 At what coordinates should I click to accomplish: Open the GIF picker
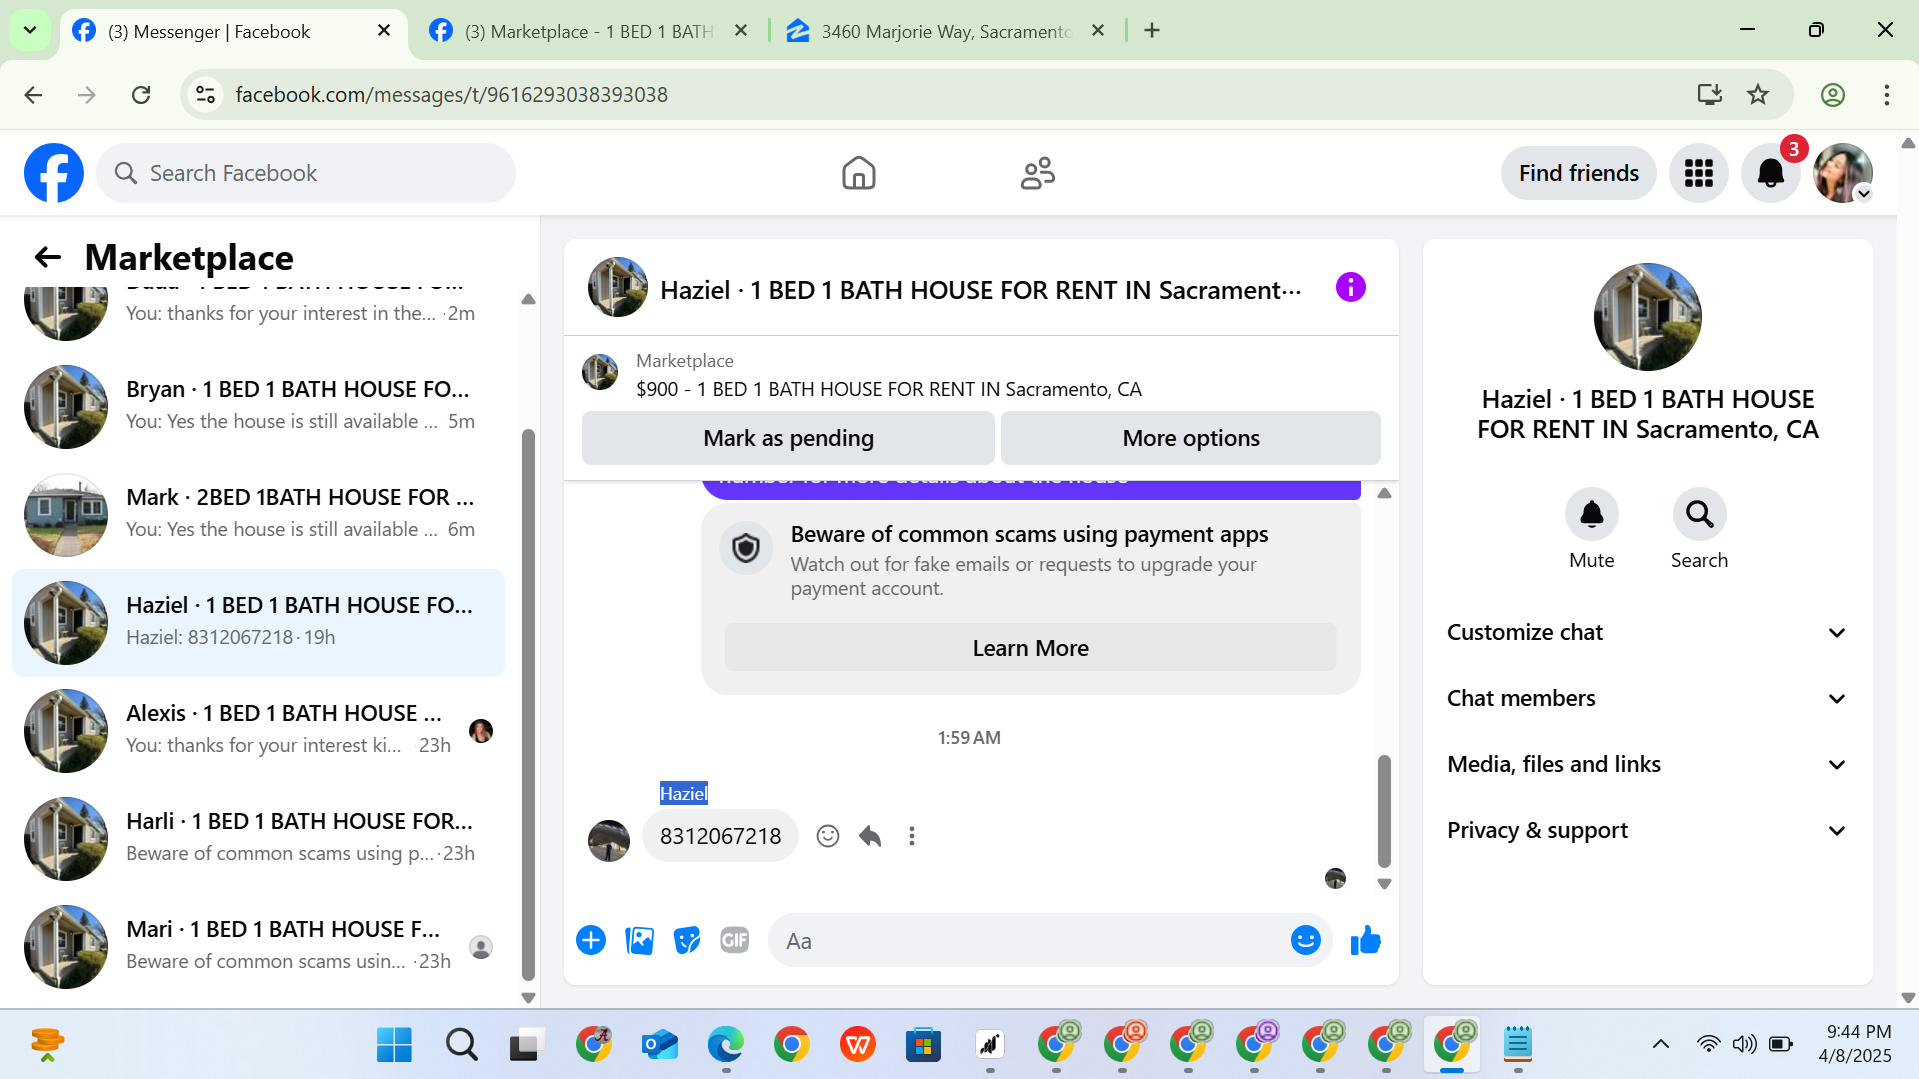(735, 940)
